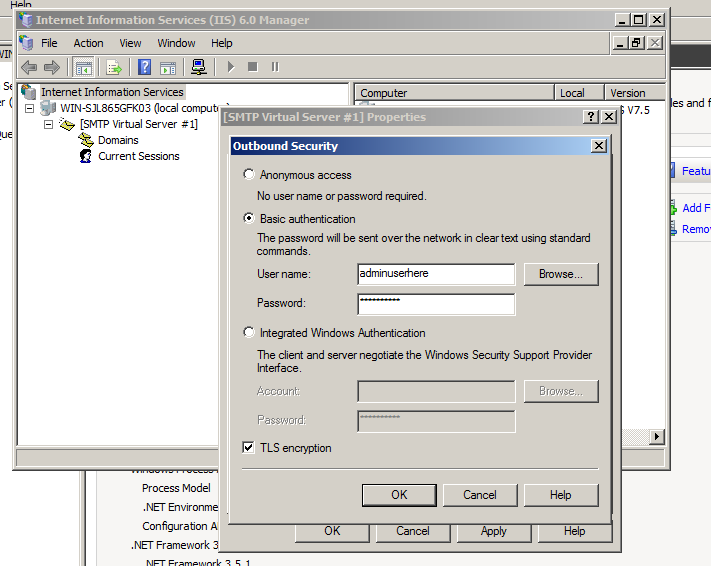The image size is (711, 566).
Task: Select Internet Information Services root icon
Action: pos(29,92)
